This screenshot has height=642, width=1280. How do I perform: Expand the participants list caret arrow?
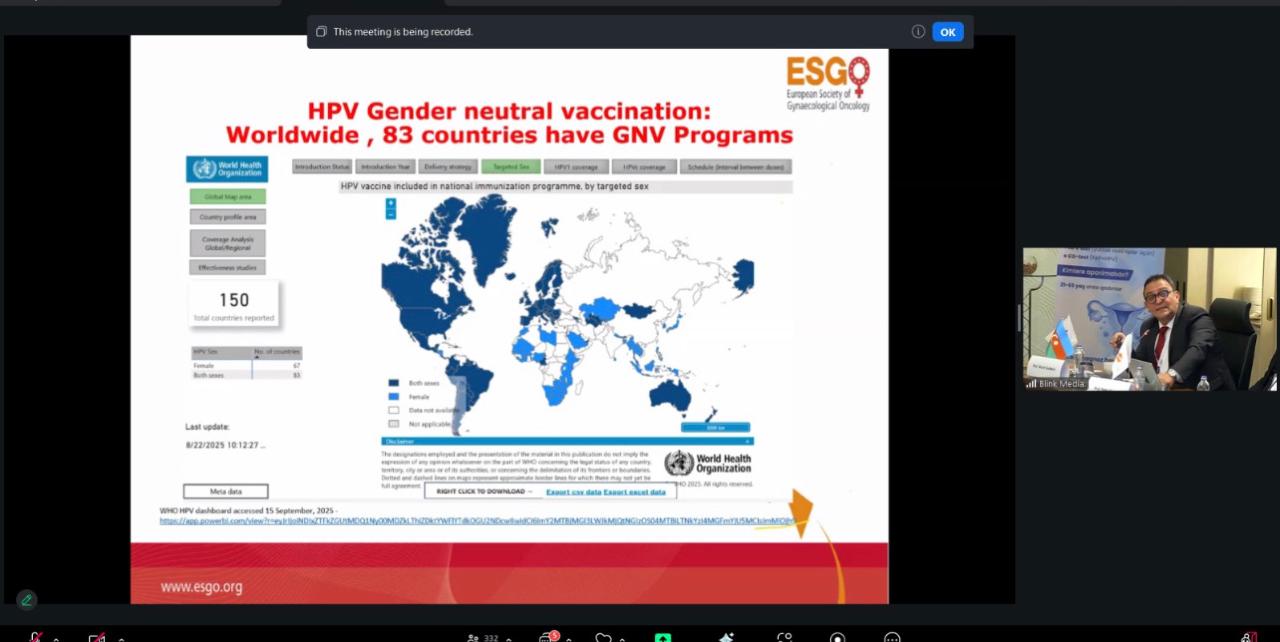tap(509, 639)
